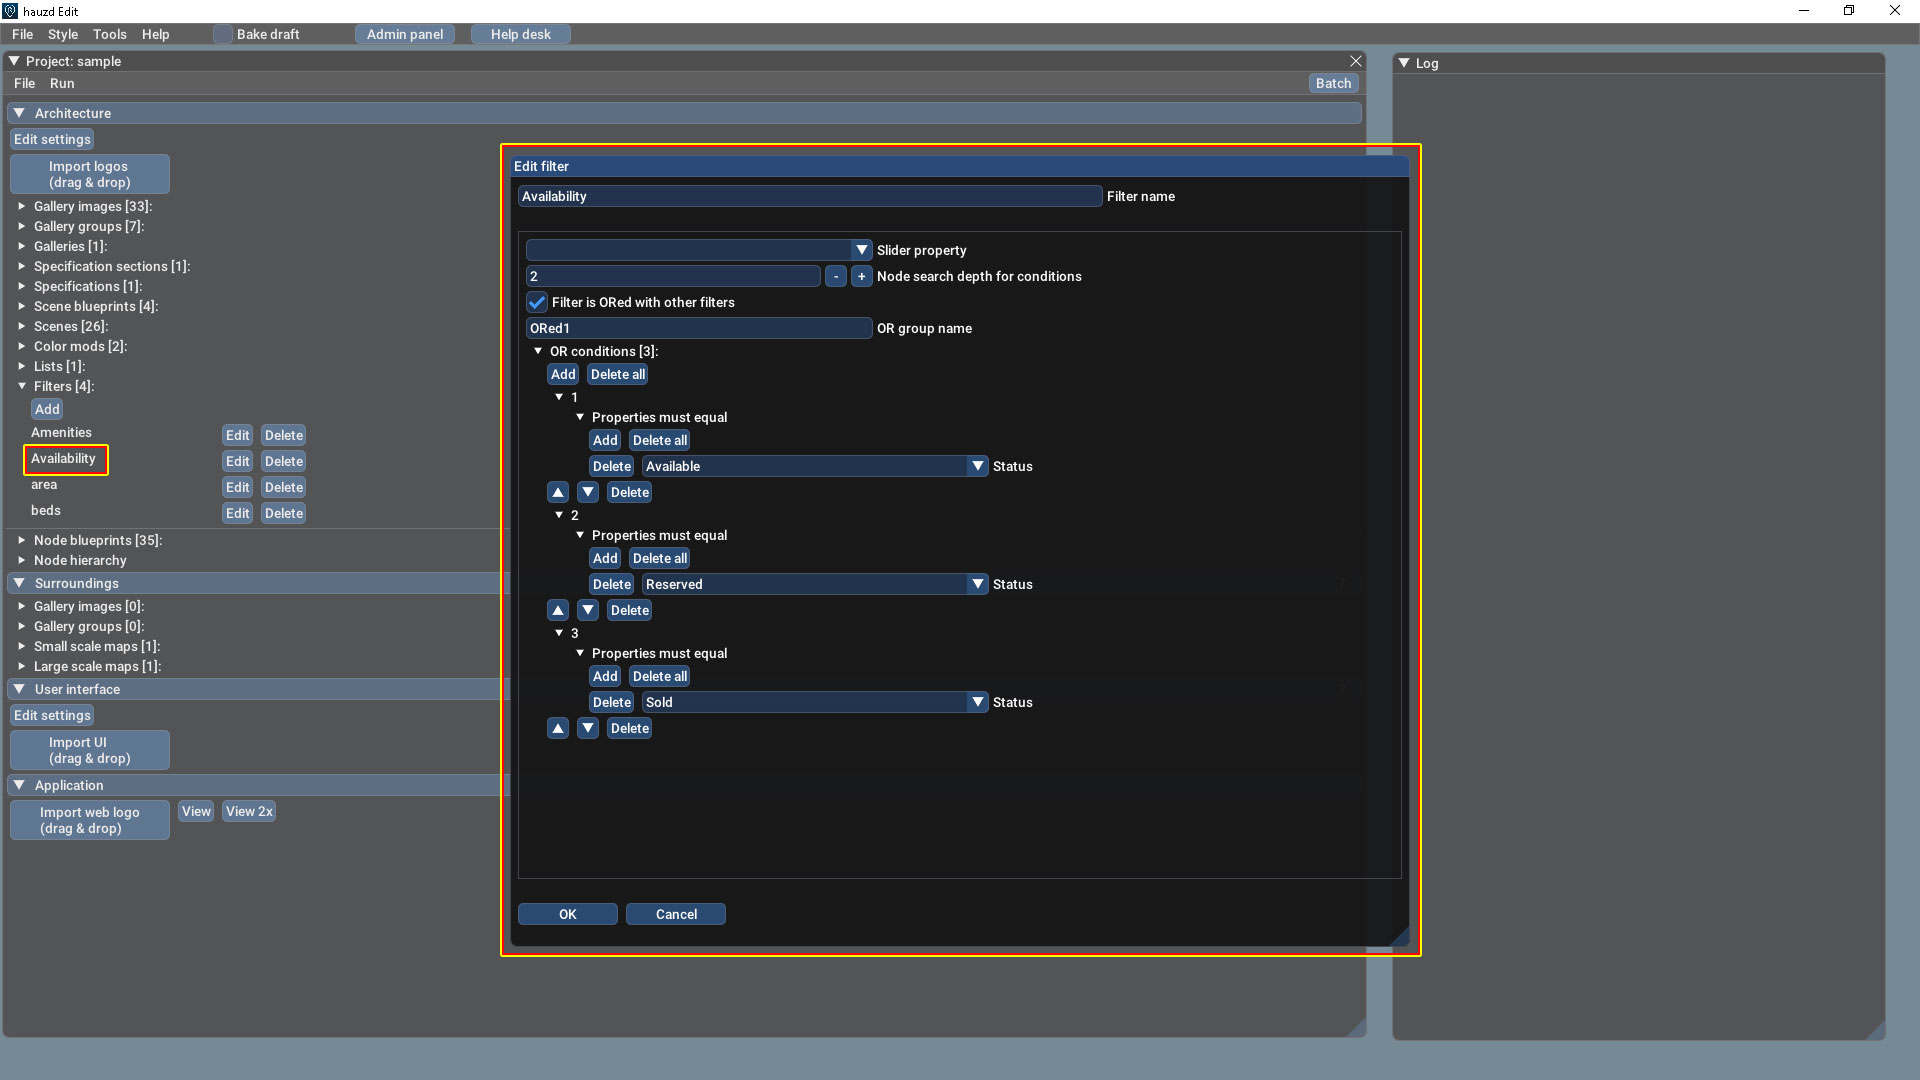The width and height of the screenshot is (1920, 1080).
Task: Move OR condition 3 up
Action: (558, 728)
